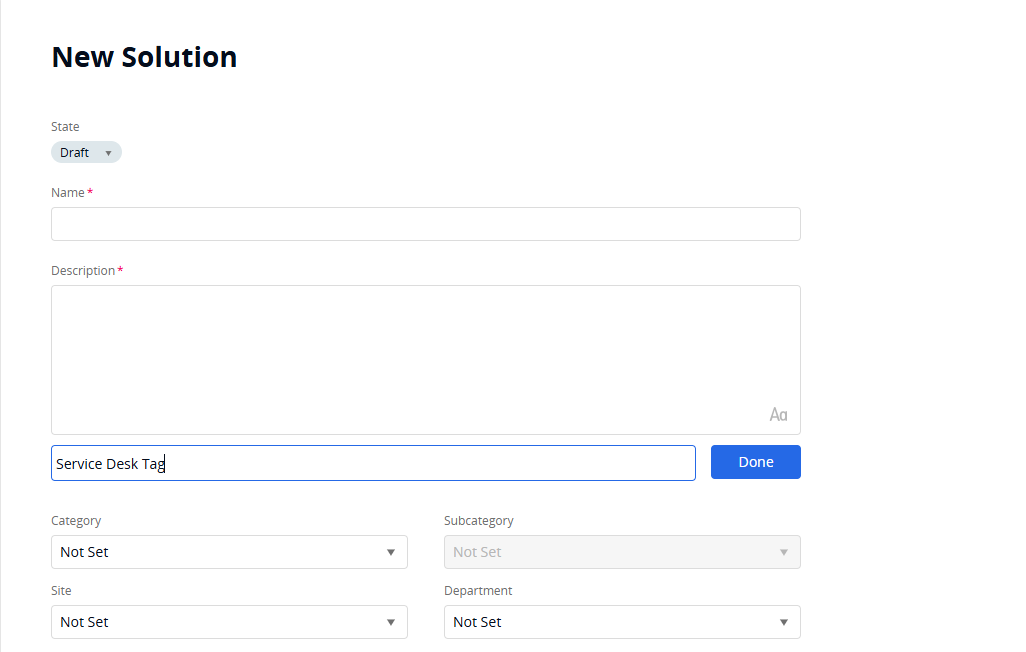Click the State field label

(65, 127)
